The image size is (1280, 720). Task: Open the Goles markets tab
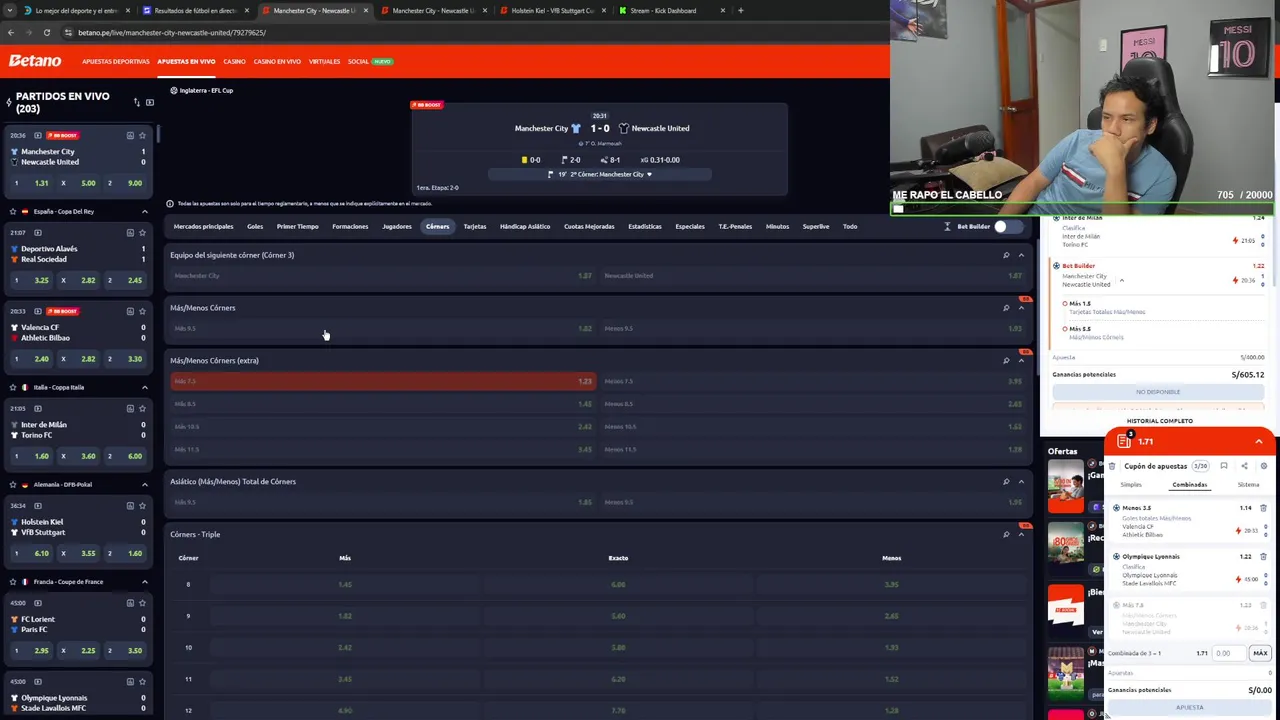[x=255, y=226]
